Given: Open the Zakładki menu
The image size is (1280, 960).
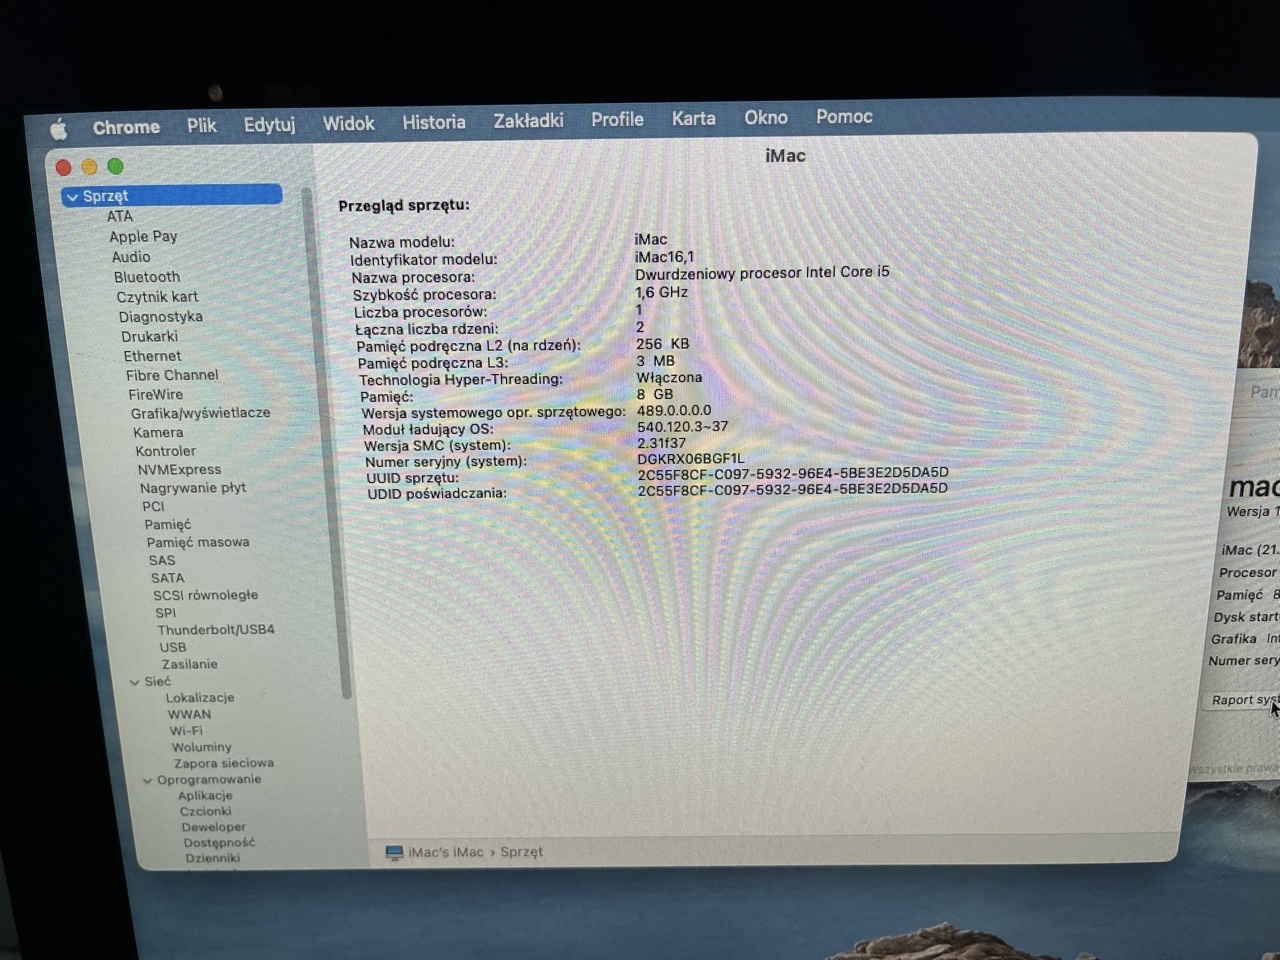Looking at the screenshot, I should (528, 121).
